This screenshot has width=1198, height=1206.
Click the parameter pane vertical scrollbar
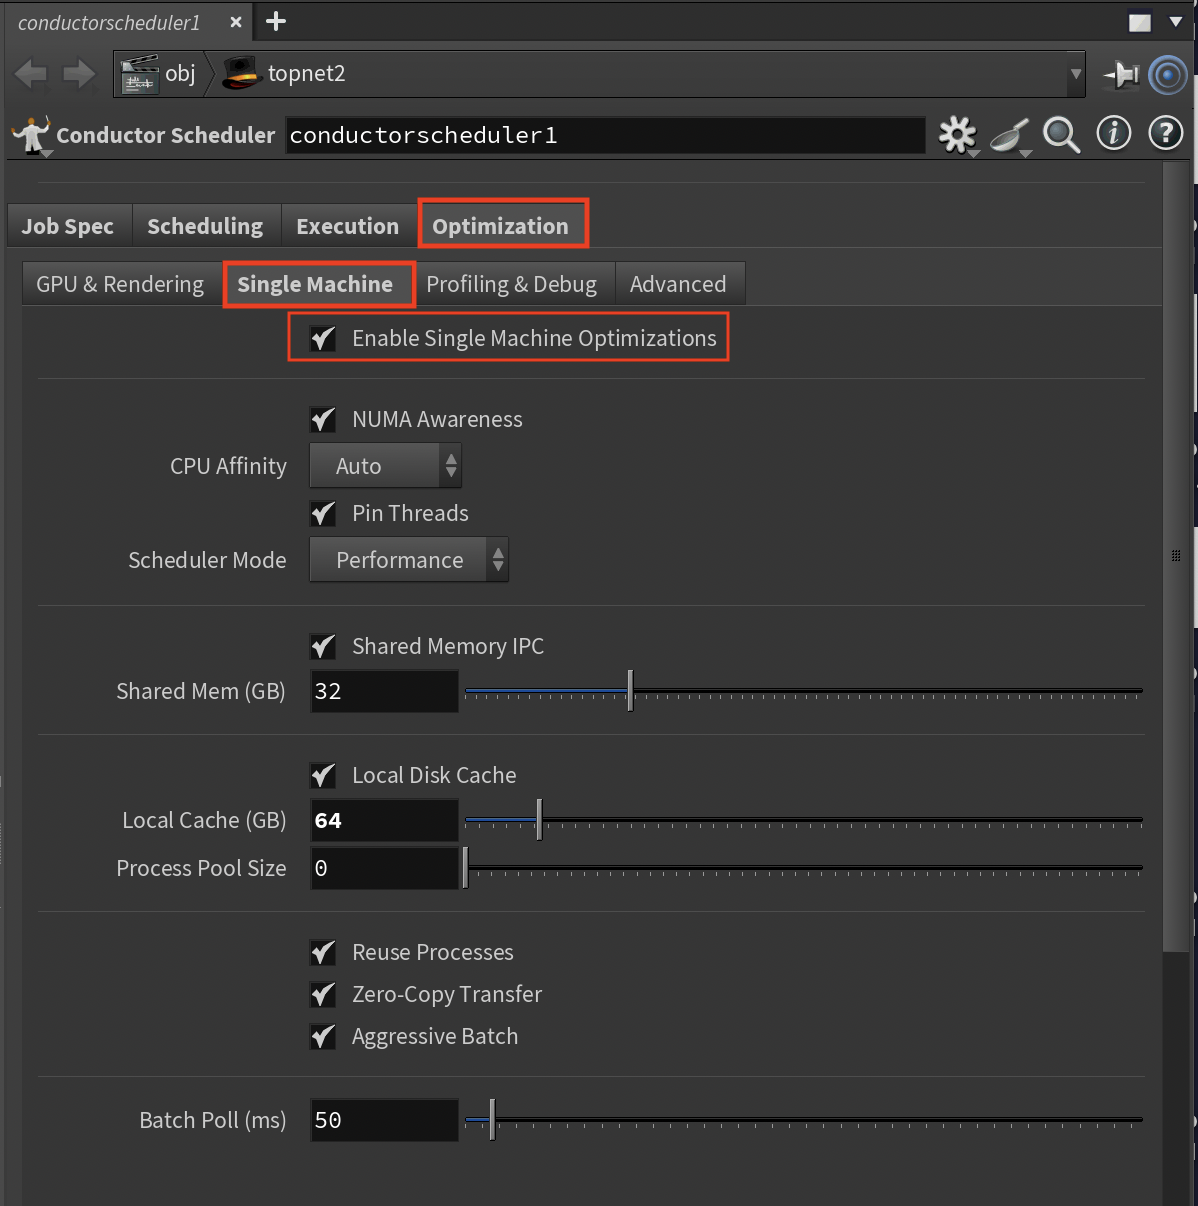pyautogui.click(x=1176, y=556)
